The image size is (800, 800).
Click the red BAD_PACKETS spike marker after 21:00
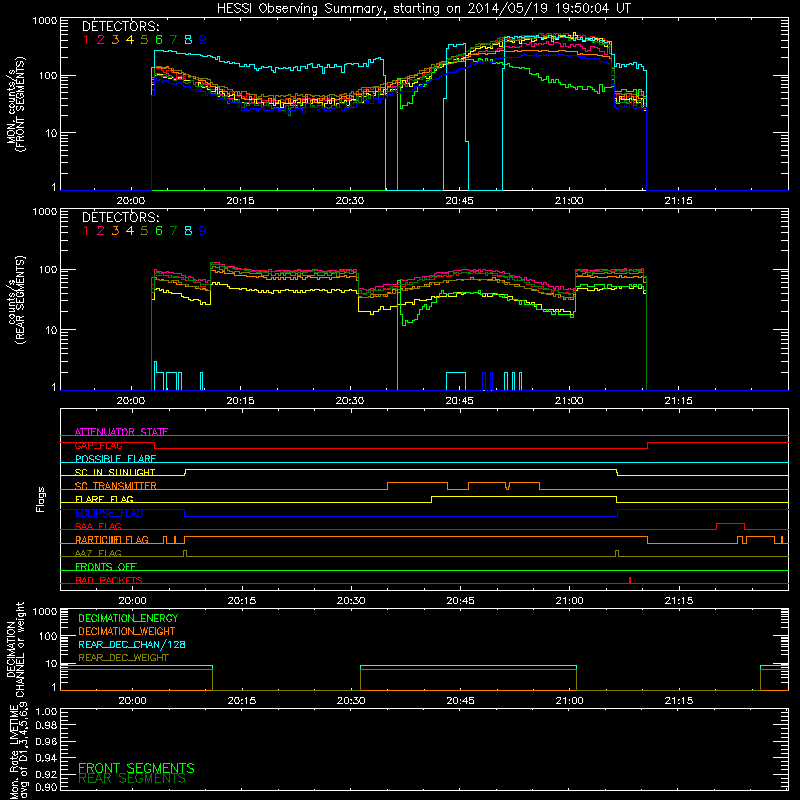pyautogui.click(x=630, y=580)
